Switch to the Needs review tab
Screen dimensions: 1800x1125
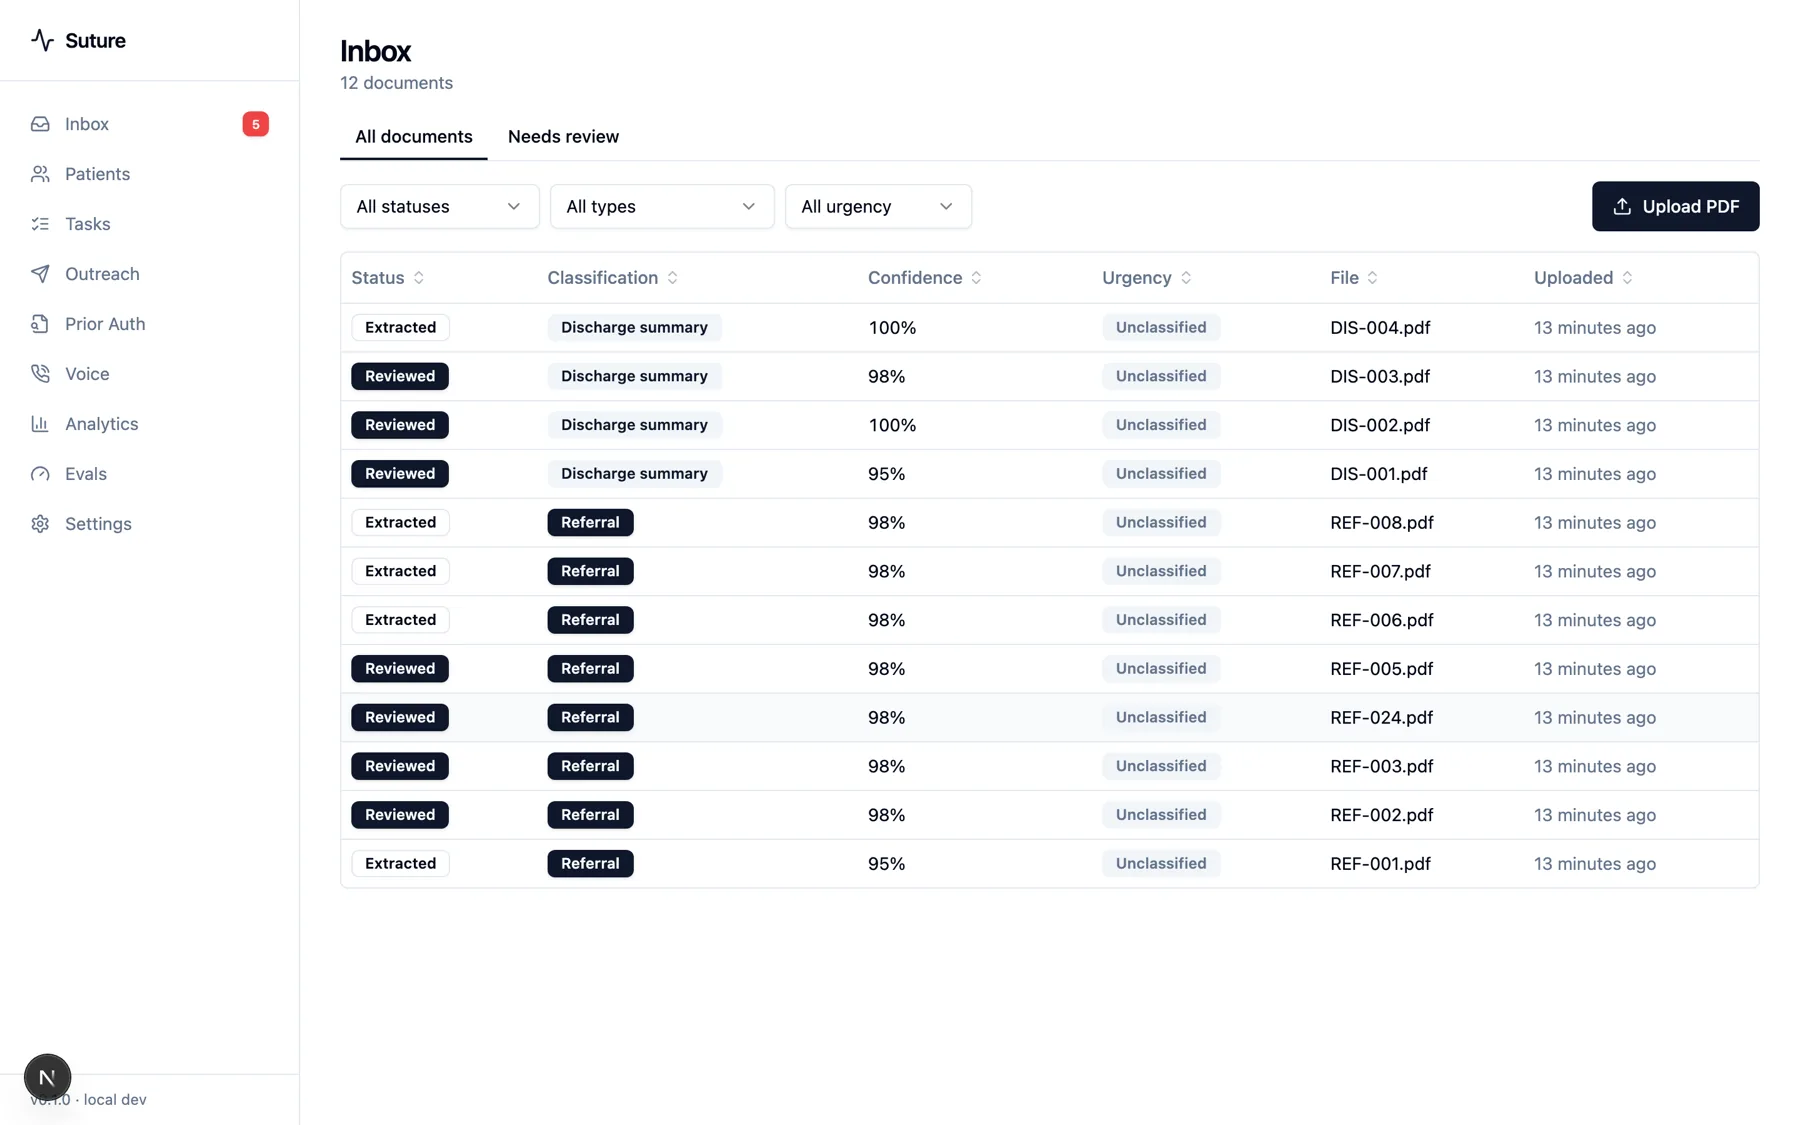(x=563, y=137)
